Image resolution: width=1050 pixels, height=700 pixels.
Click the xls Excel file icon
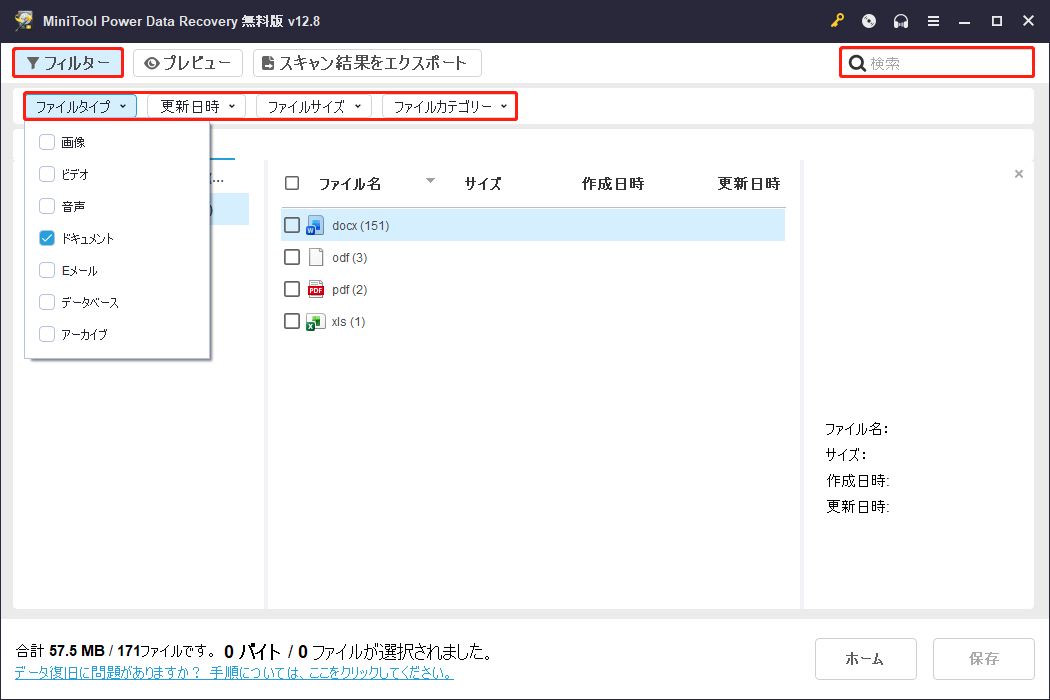click(x=314, y=321)
